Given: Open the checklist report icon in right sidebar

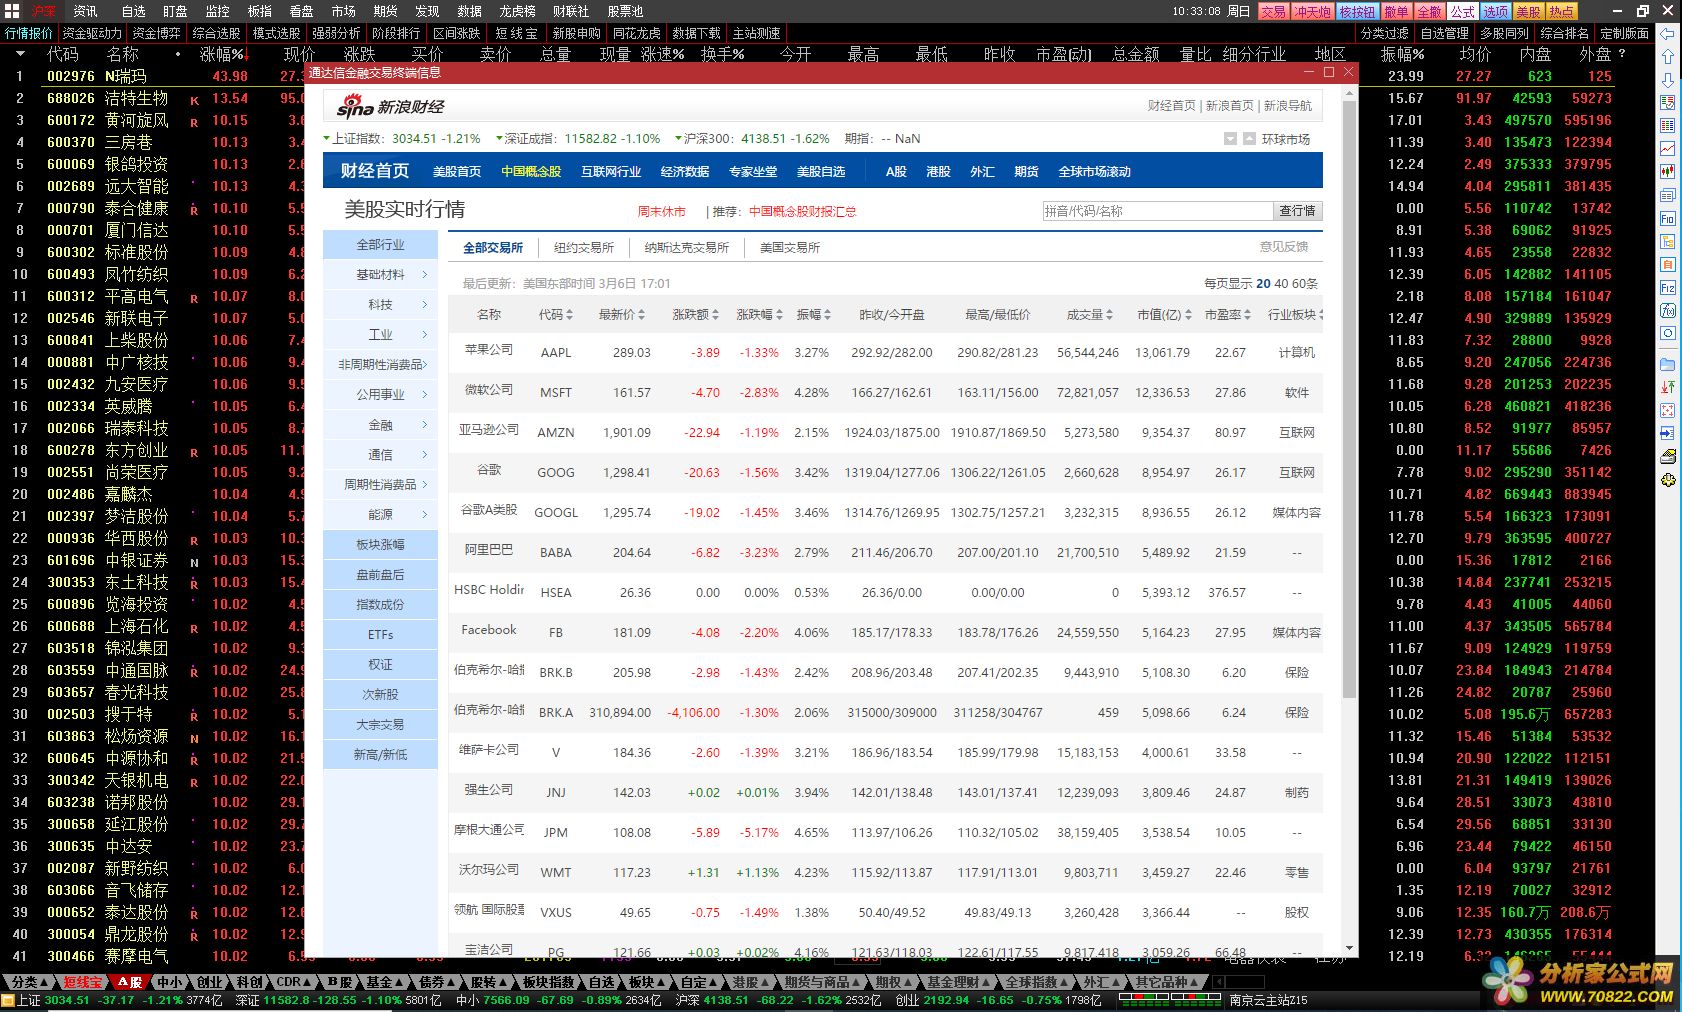Looking at the screenshot, I should 1667,103.
